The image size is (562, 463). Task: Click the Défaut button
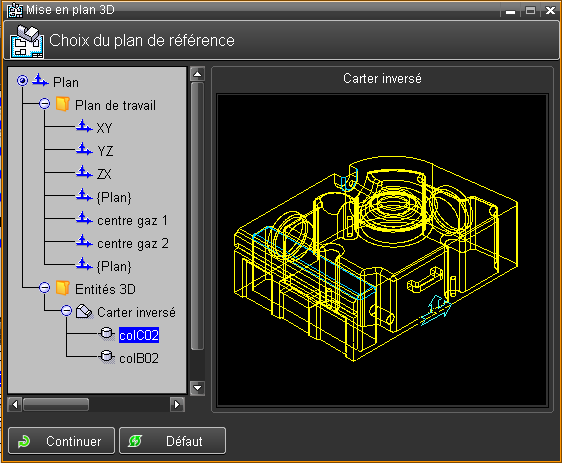tap(172, 441)
